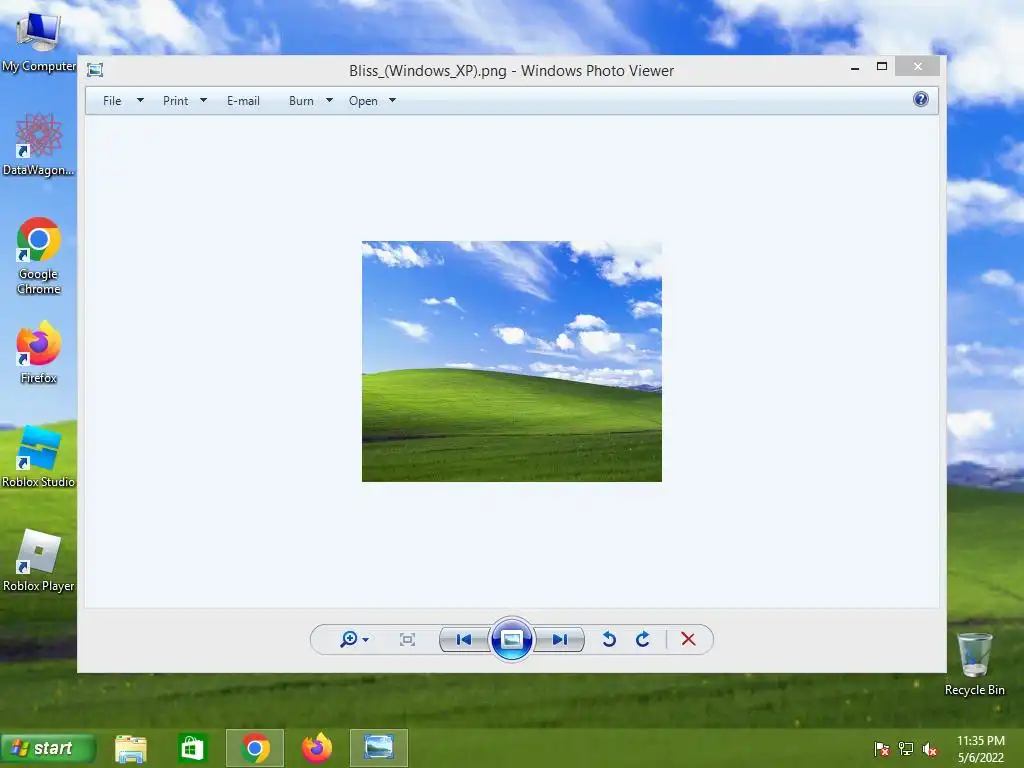Expand the Burn dropdown arrow
Viewport: 1024px width, 768px height.
(x=329, y=101)
